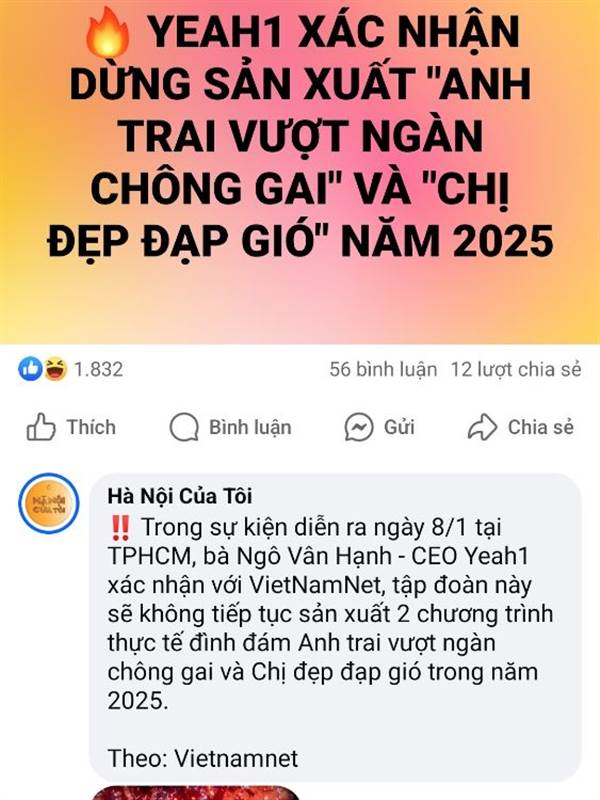
Task: Open the Hà Nội Của Tôi commenter name
Action: coord(180,496)
